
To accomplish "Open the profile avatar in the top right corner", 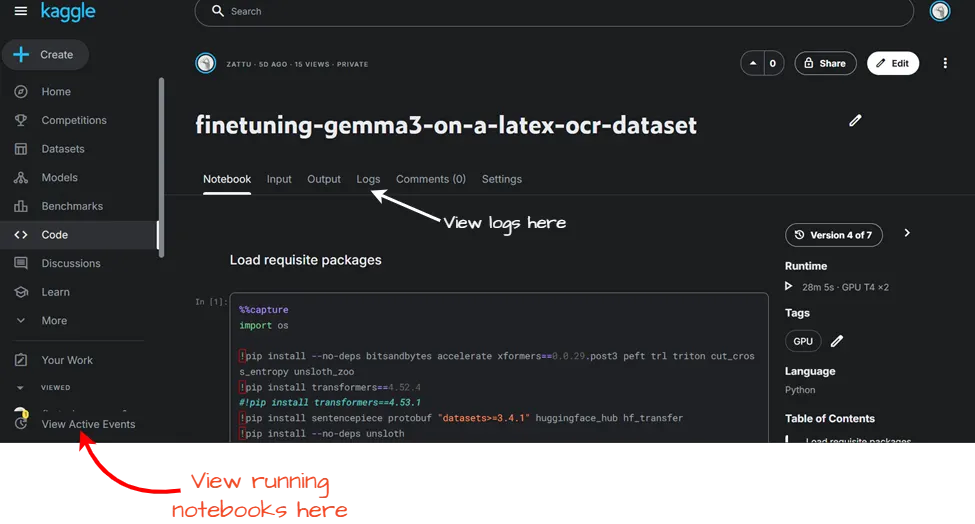I will click(x=940, y=11).
